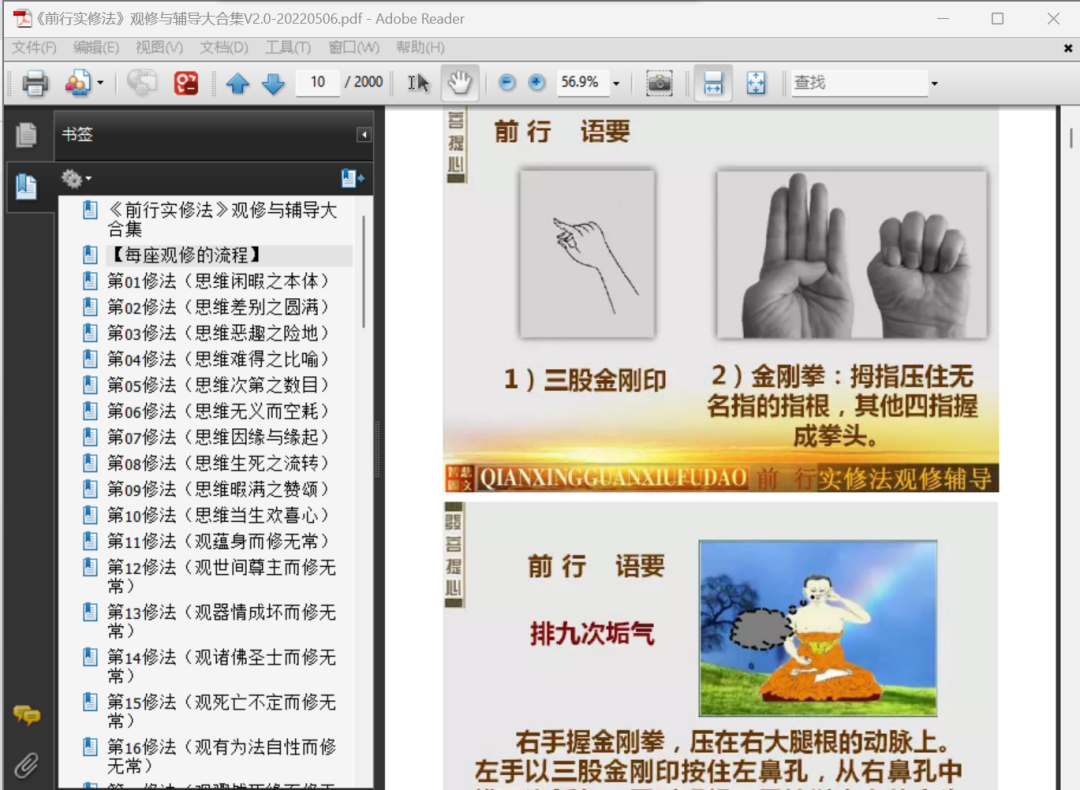Choose the Select text cursor tool
1080x790 pixels.
418,83
